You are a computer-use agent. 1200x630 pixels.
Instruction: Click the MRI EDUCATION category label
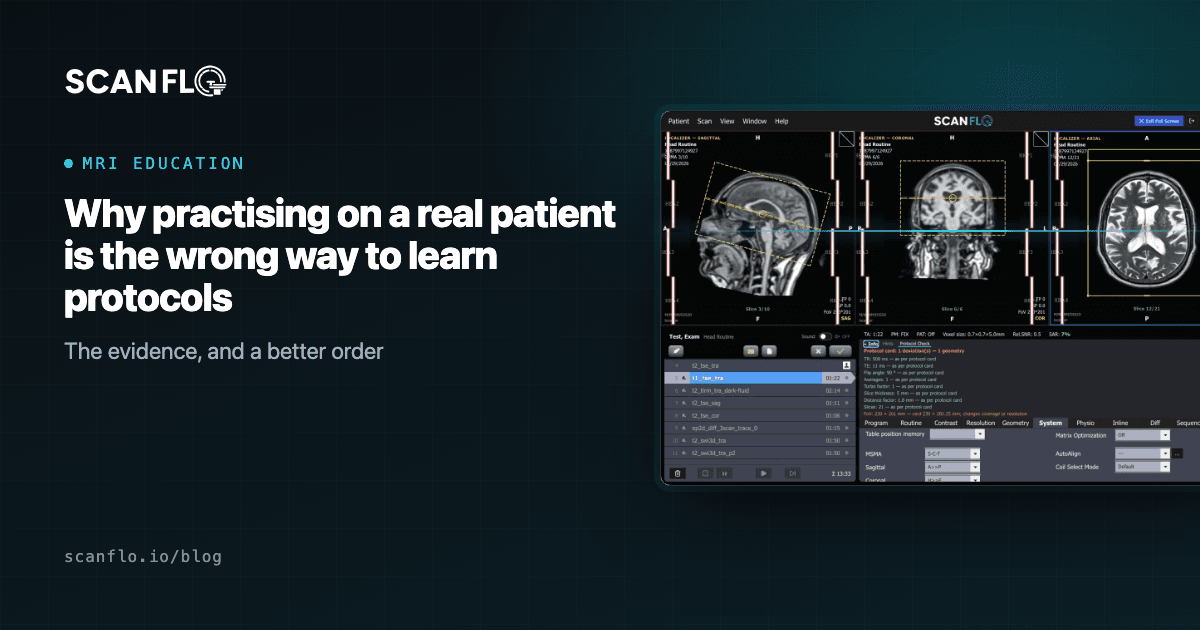(163, 163)
